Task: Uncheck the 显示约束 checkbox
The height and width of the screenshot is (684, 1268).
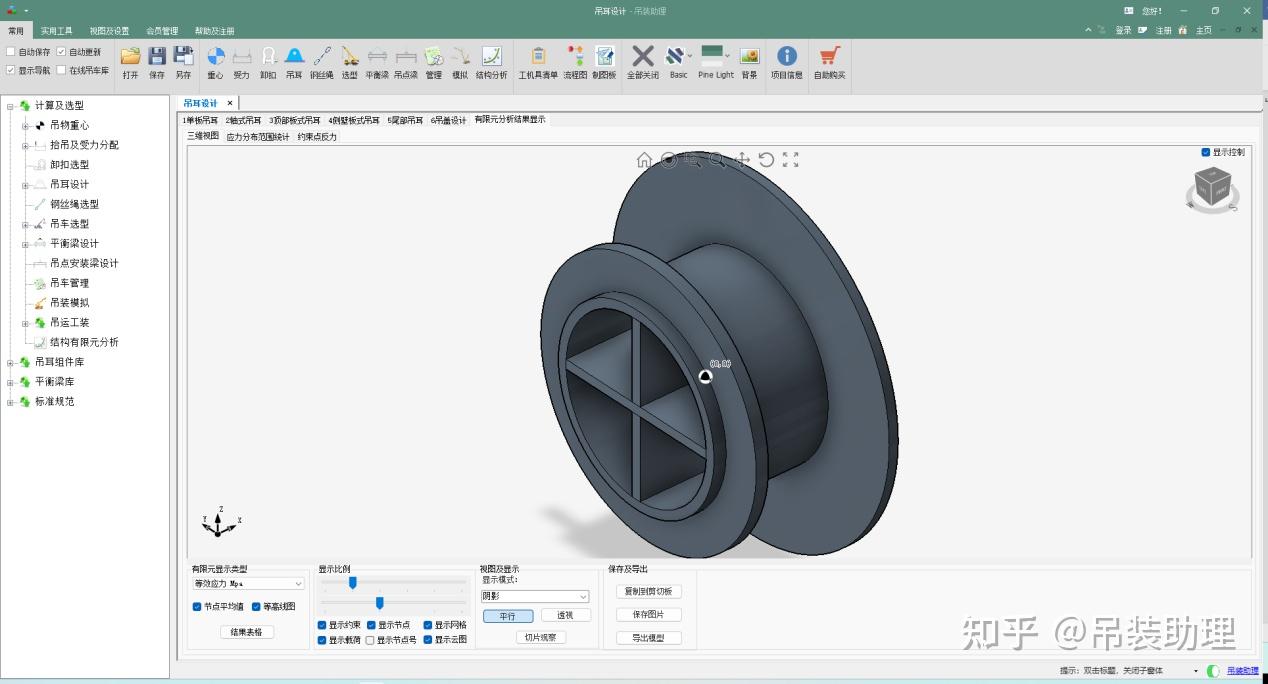Action: coord(322,625)
